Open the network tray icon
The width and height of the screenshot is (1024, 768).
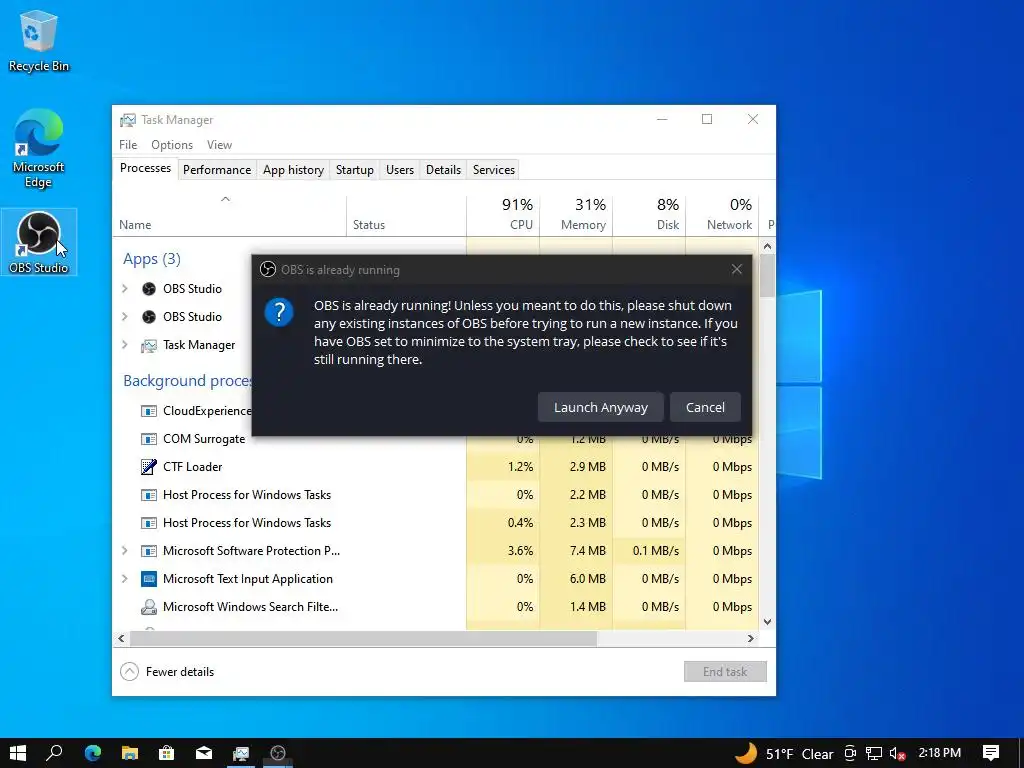874,754
